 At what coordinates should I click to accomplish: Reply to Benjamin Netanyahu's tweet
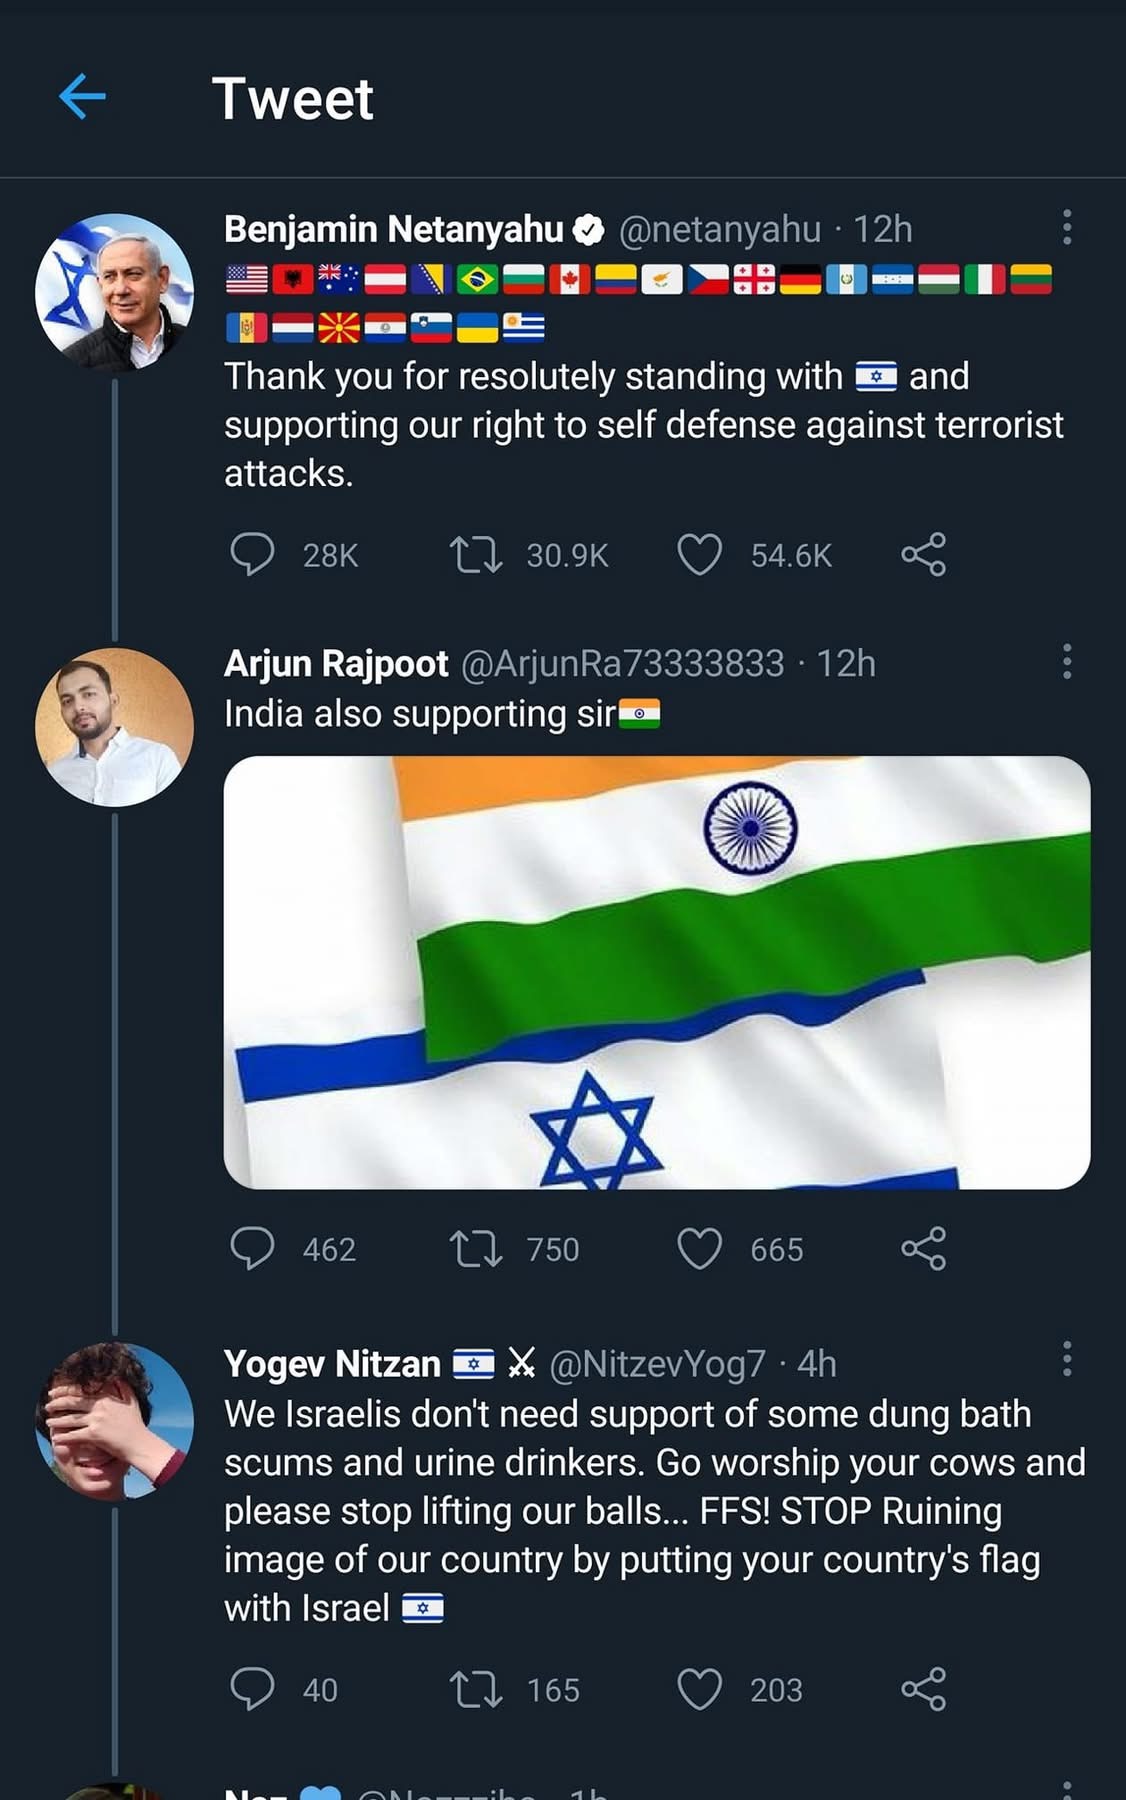click(252, 554)
